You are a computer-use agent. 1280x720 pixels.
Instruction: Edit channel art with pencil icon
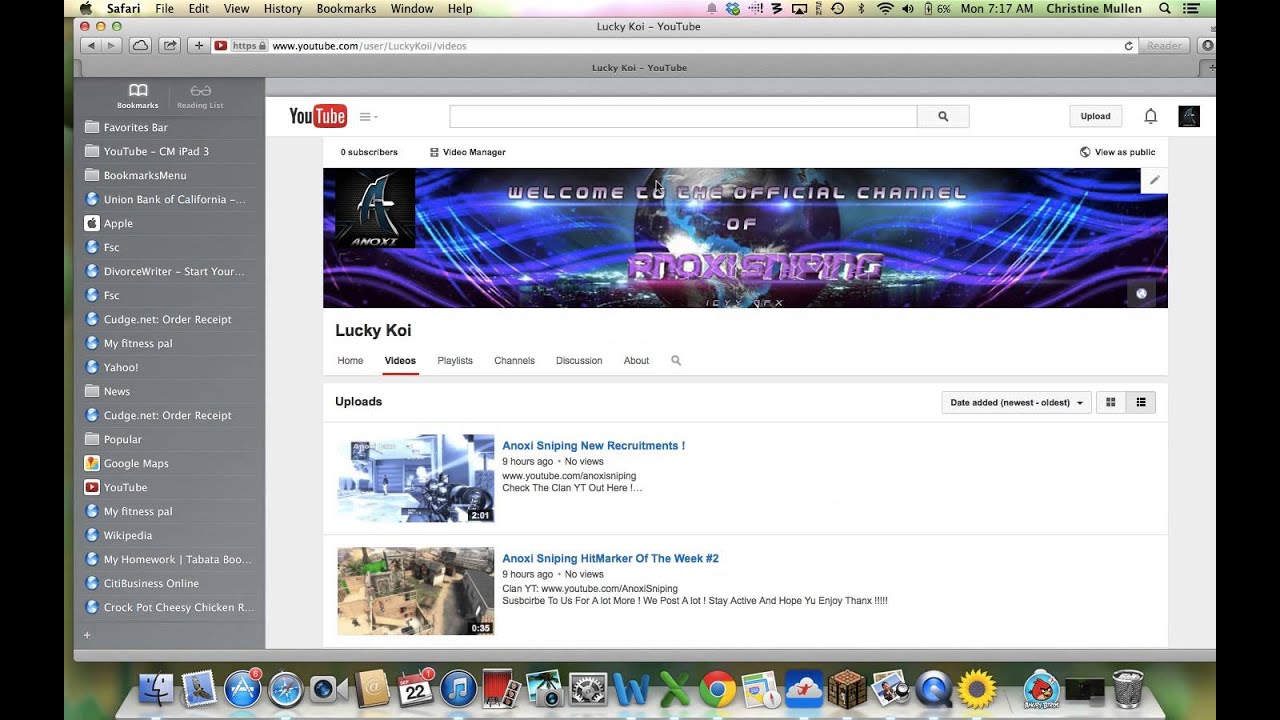pos(1154,180)
